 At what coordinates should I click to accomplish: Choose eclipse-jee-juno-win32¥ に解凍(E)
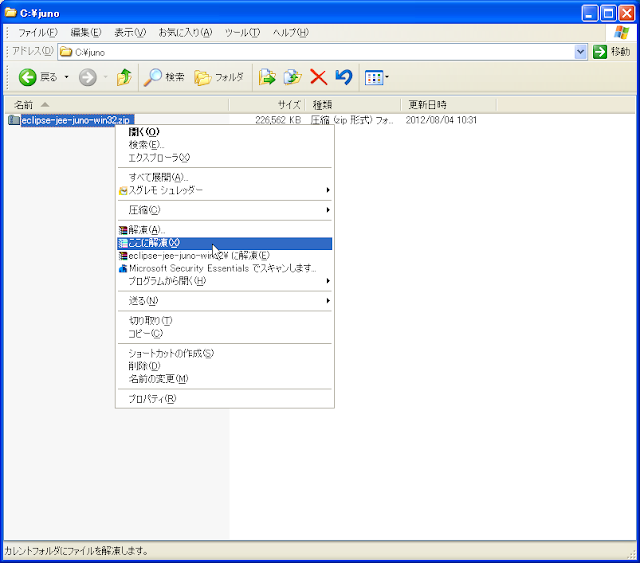point(224,256)
